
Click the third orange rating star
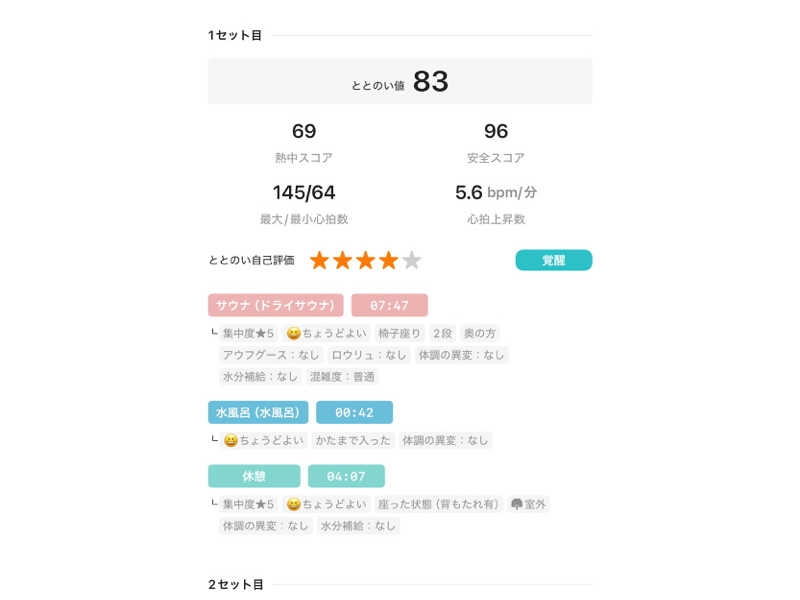coord(365,261)
